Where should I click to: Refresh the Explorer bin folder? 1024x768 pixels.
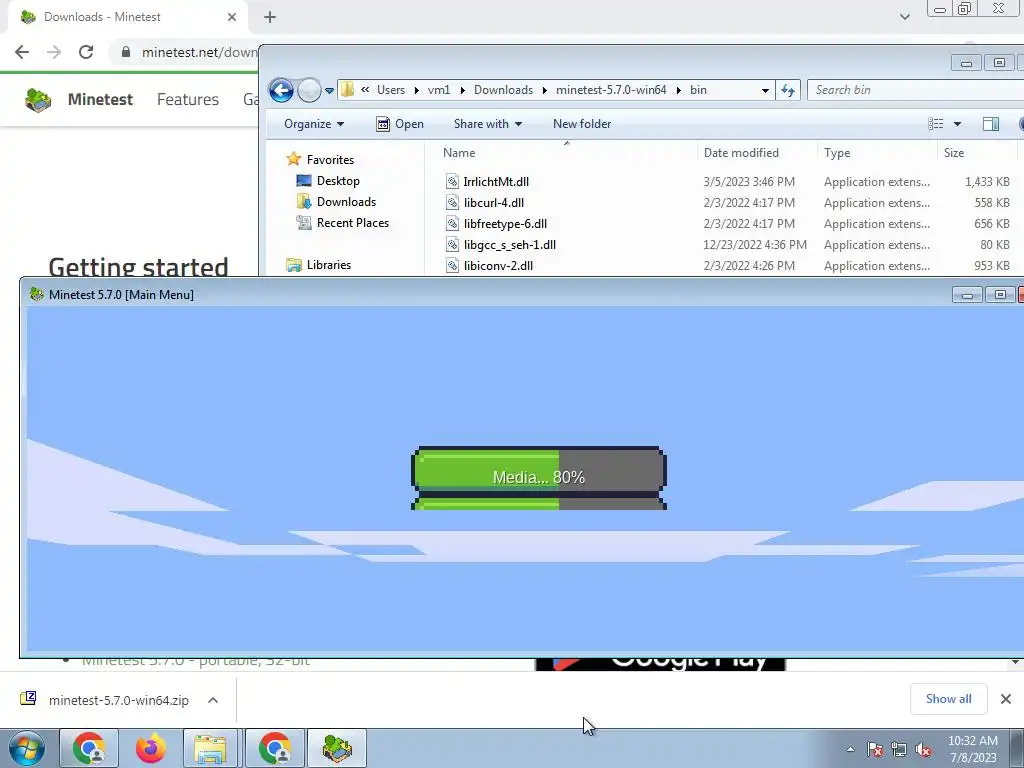point(788,91)
